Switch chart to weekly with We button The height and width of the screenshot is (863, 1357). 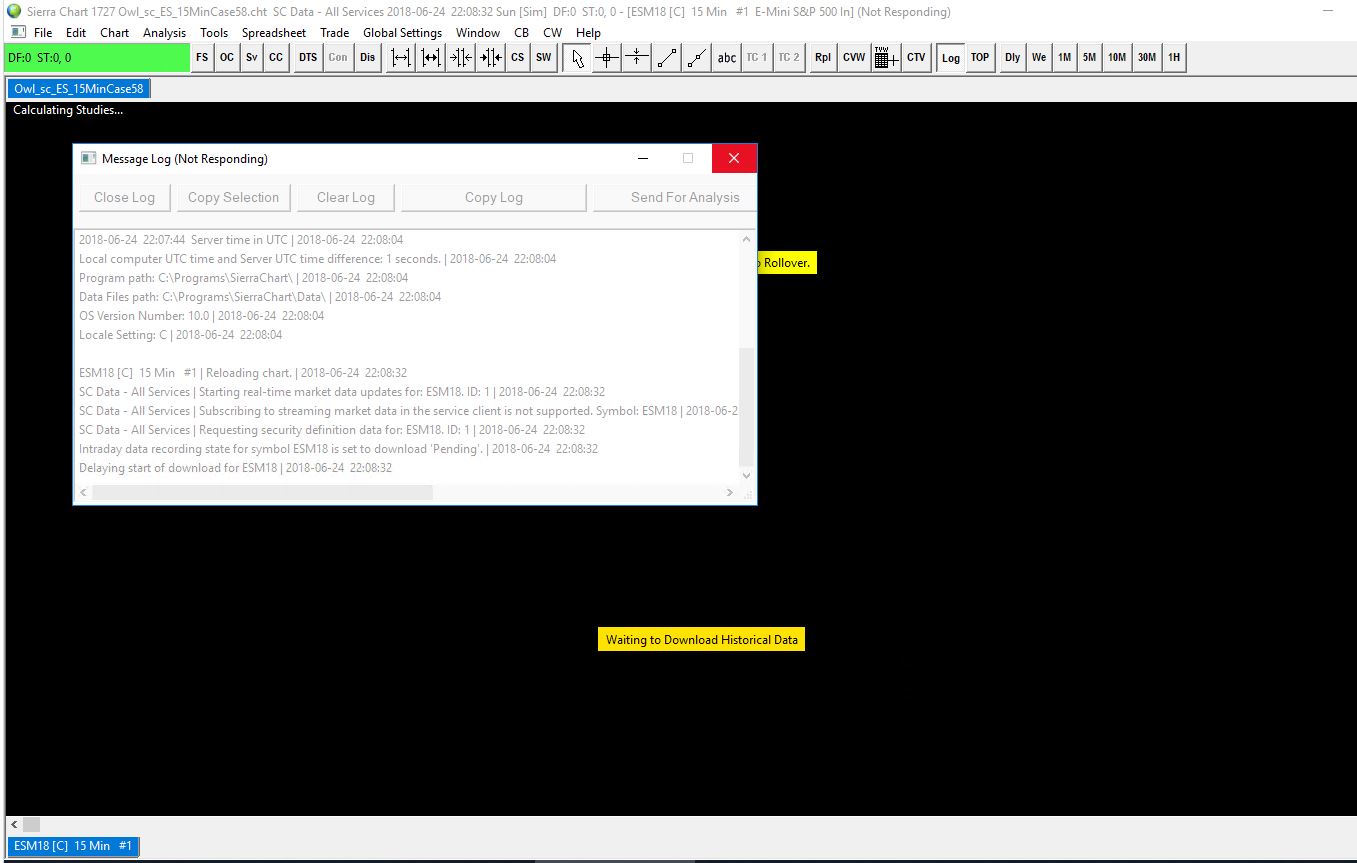(1039, 58)
